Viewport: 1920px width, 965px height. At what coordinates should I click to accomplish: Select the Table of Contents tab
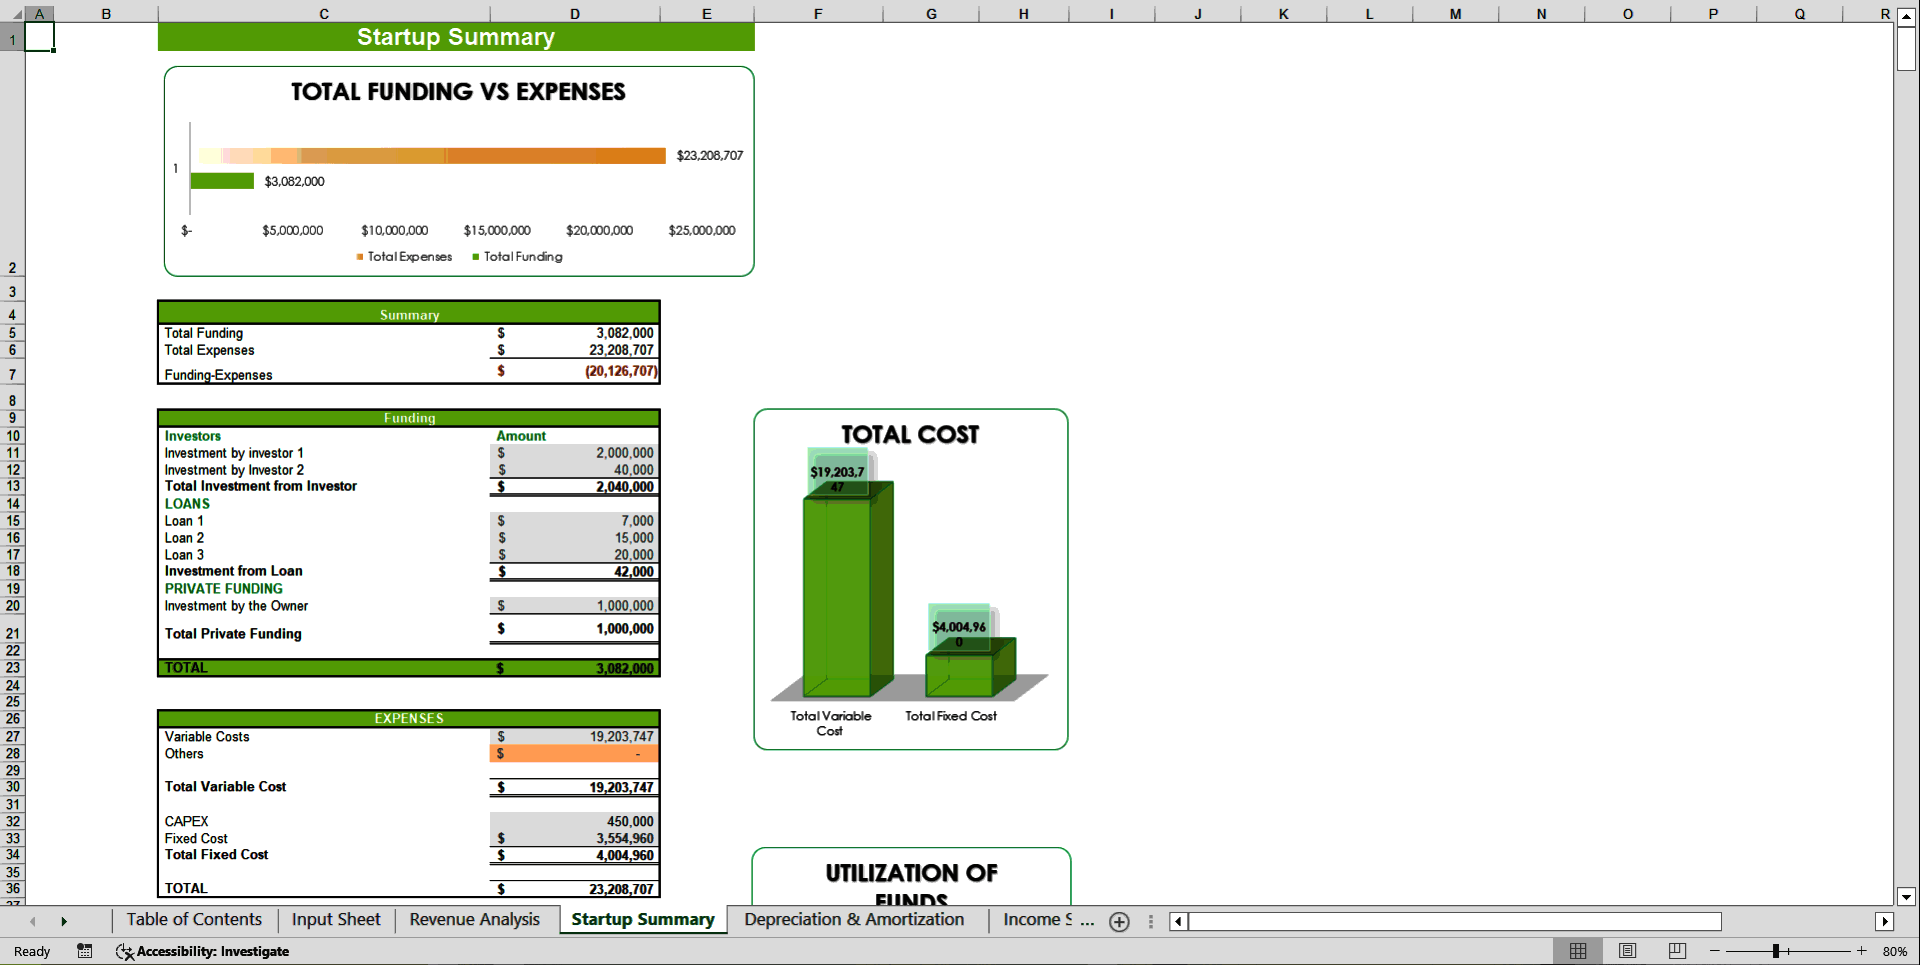coord(193,919)
